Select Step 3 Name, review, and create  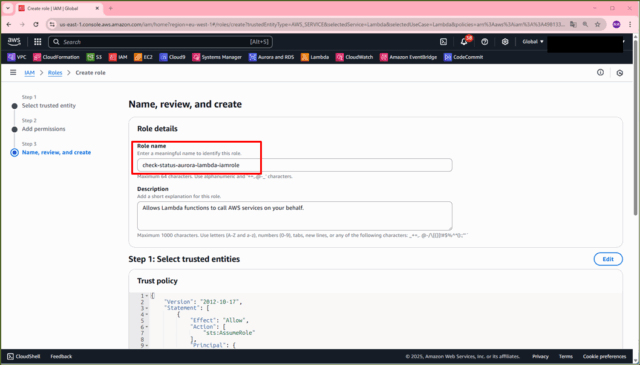[56, 152]
